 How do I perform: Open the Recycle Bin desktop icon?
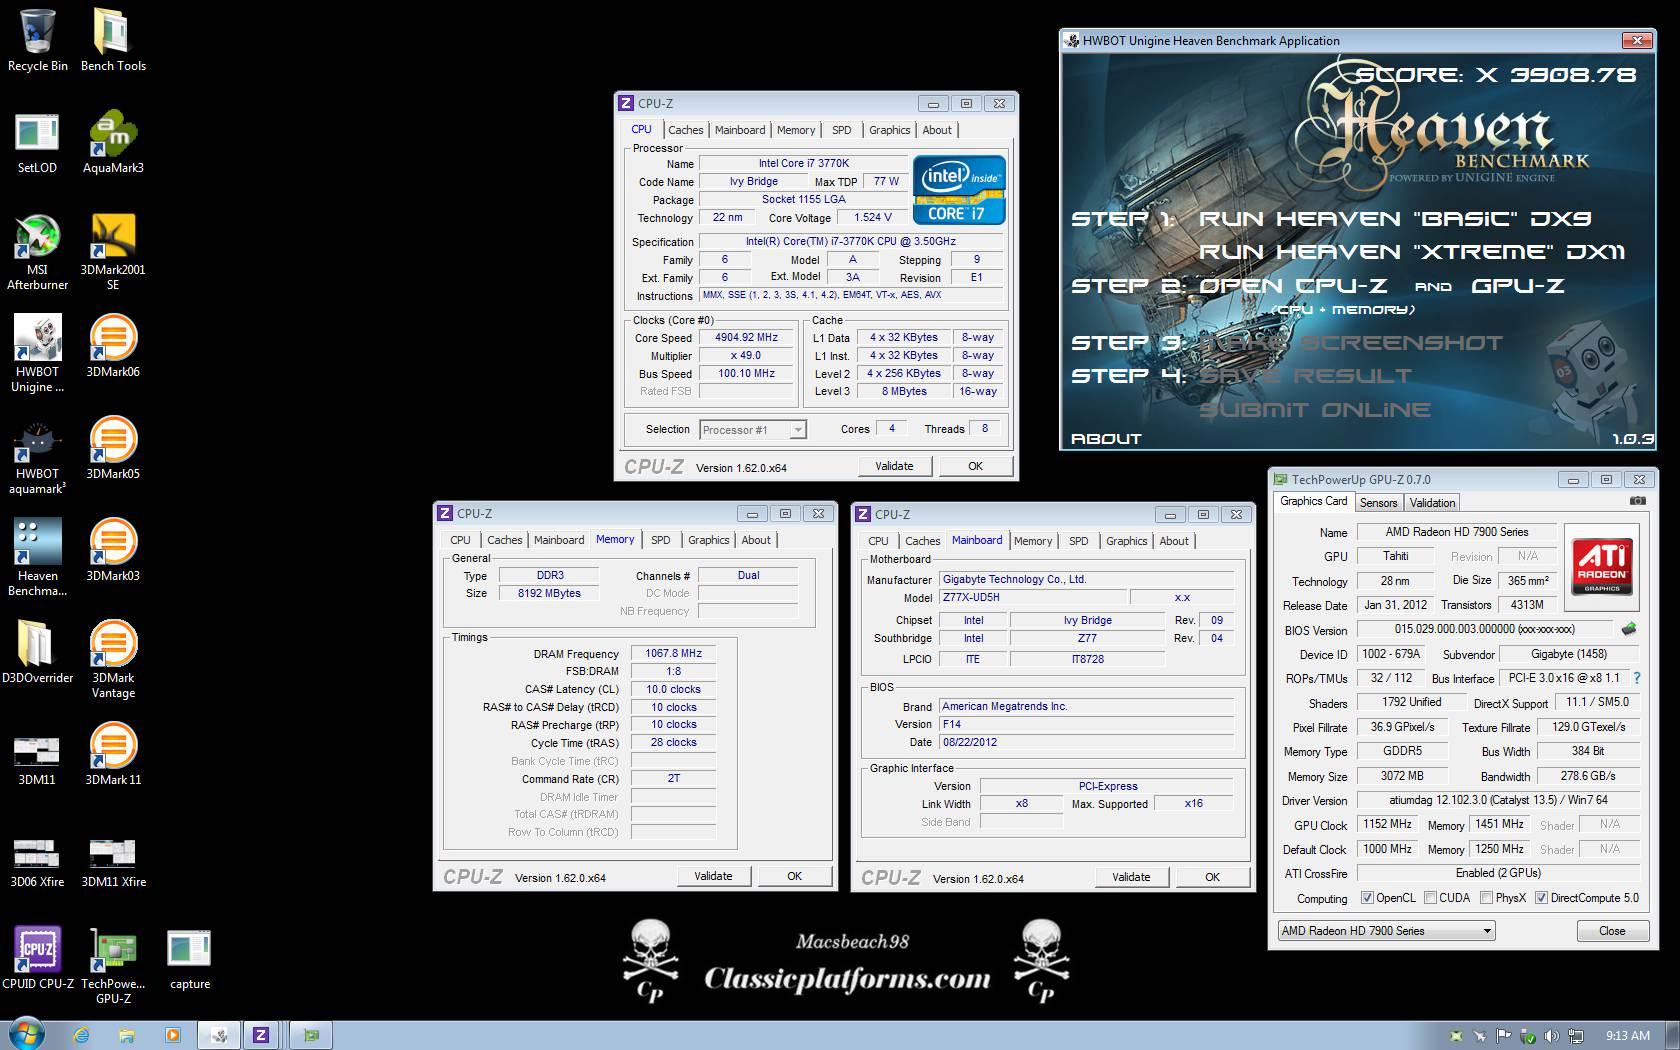point(38,40)
